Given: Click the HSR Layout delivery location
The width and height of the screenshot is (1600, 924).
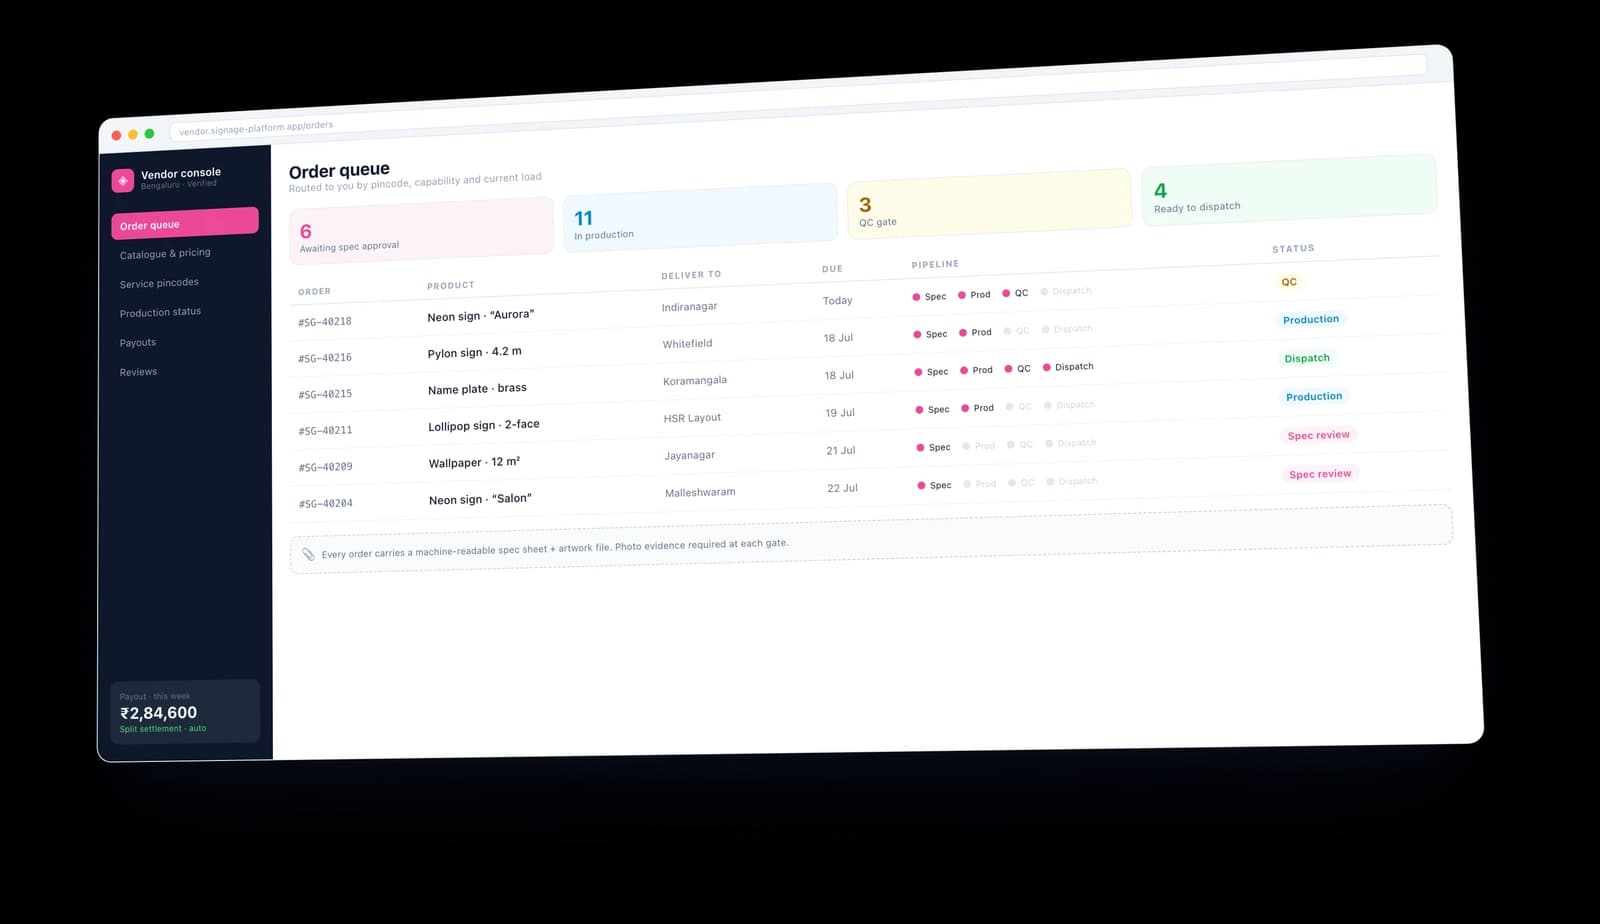Looking at the screenshot, I should pyautogui.click(x=692, y=418).
